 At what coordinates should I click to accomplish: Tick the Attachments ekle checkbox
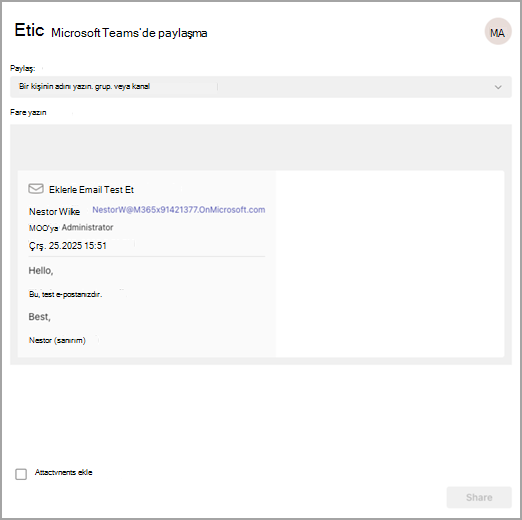point(21,474)
